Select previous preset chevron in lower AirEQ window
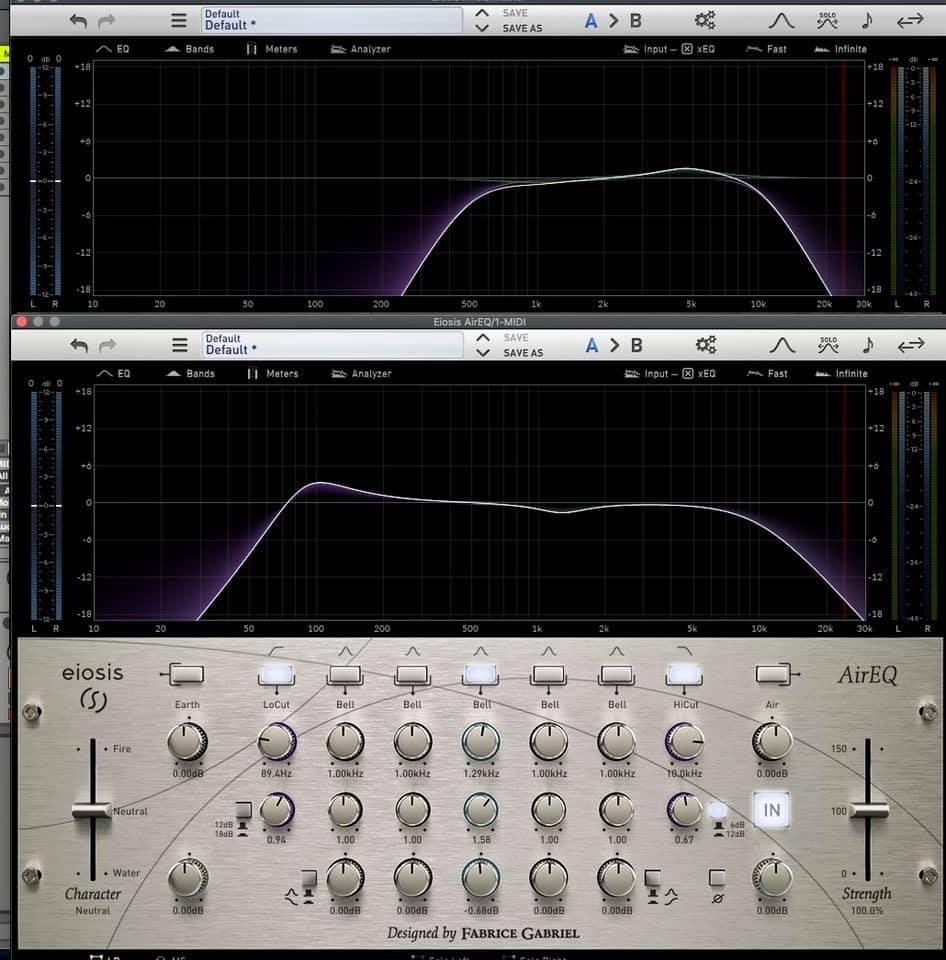Viewport: 946px width, 960px height. [483, 337]
